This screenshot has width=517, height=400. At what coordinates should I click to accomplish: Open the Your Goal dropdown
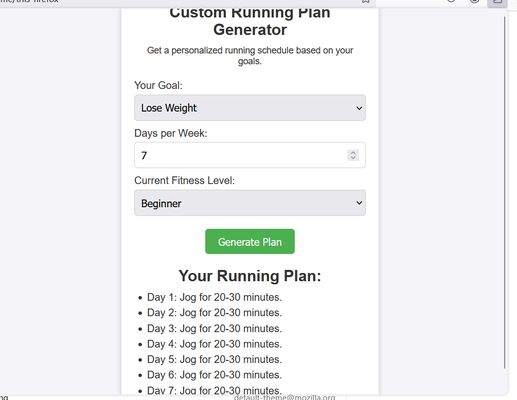pyautogui.click(x=250, y=108)
